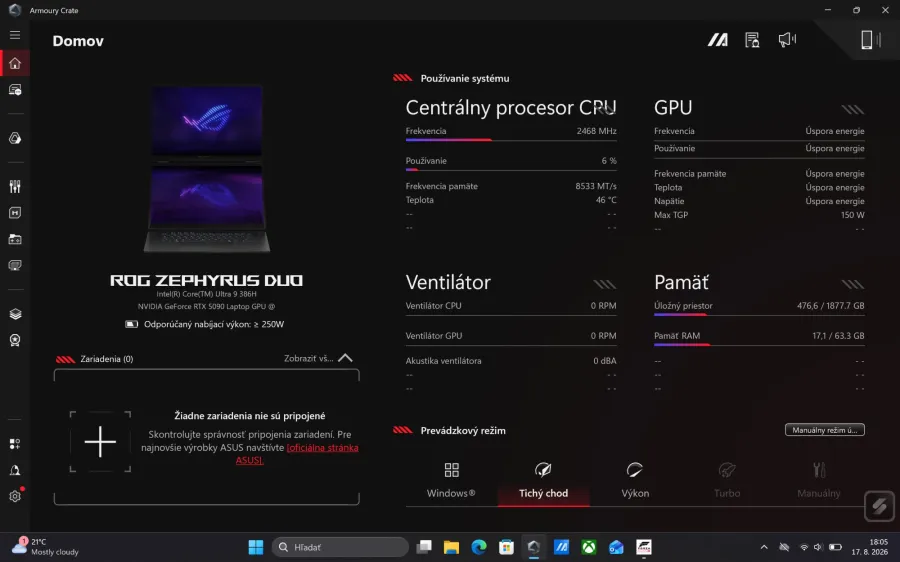
Task: Open the Windows Start button
Action: click(x=255, y=547)
